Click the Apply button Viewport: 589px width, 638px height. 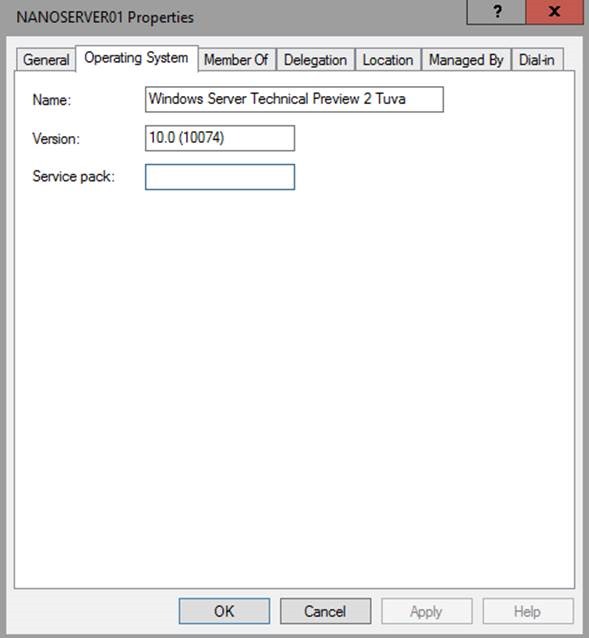[426, 611]
